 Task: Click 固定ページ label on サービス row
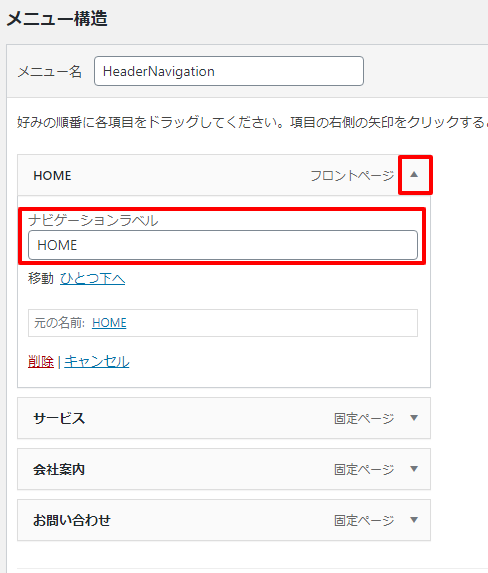coord(364,418)
